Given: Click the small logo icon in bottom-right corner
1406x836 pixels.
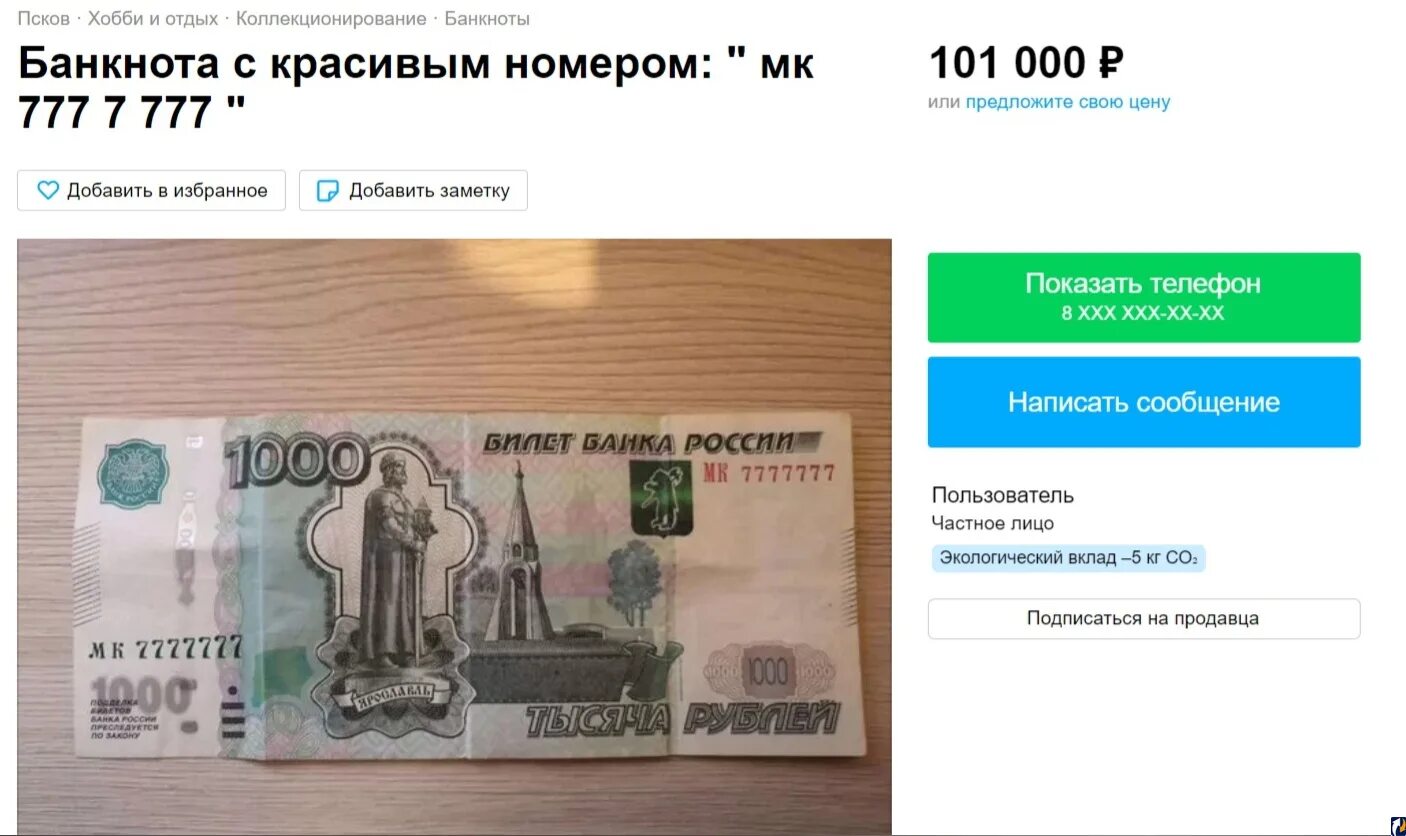Looking at the screenshot, I should tap(1397, 826).
